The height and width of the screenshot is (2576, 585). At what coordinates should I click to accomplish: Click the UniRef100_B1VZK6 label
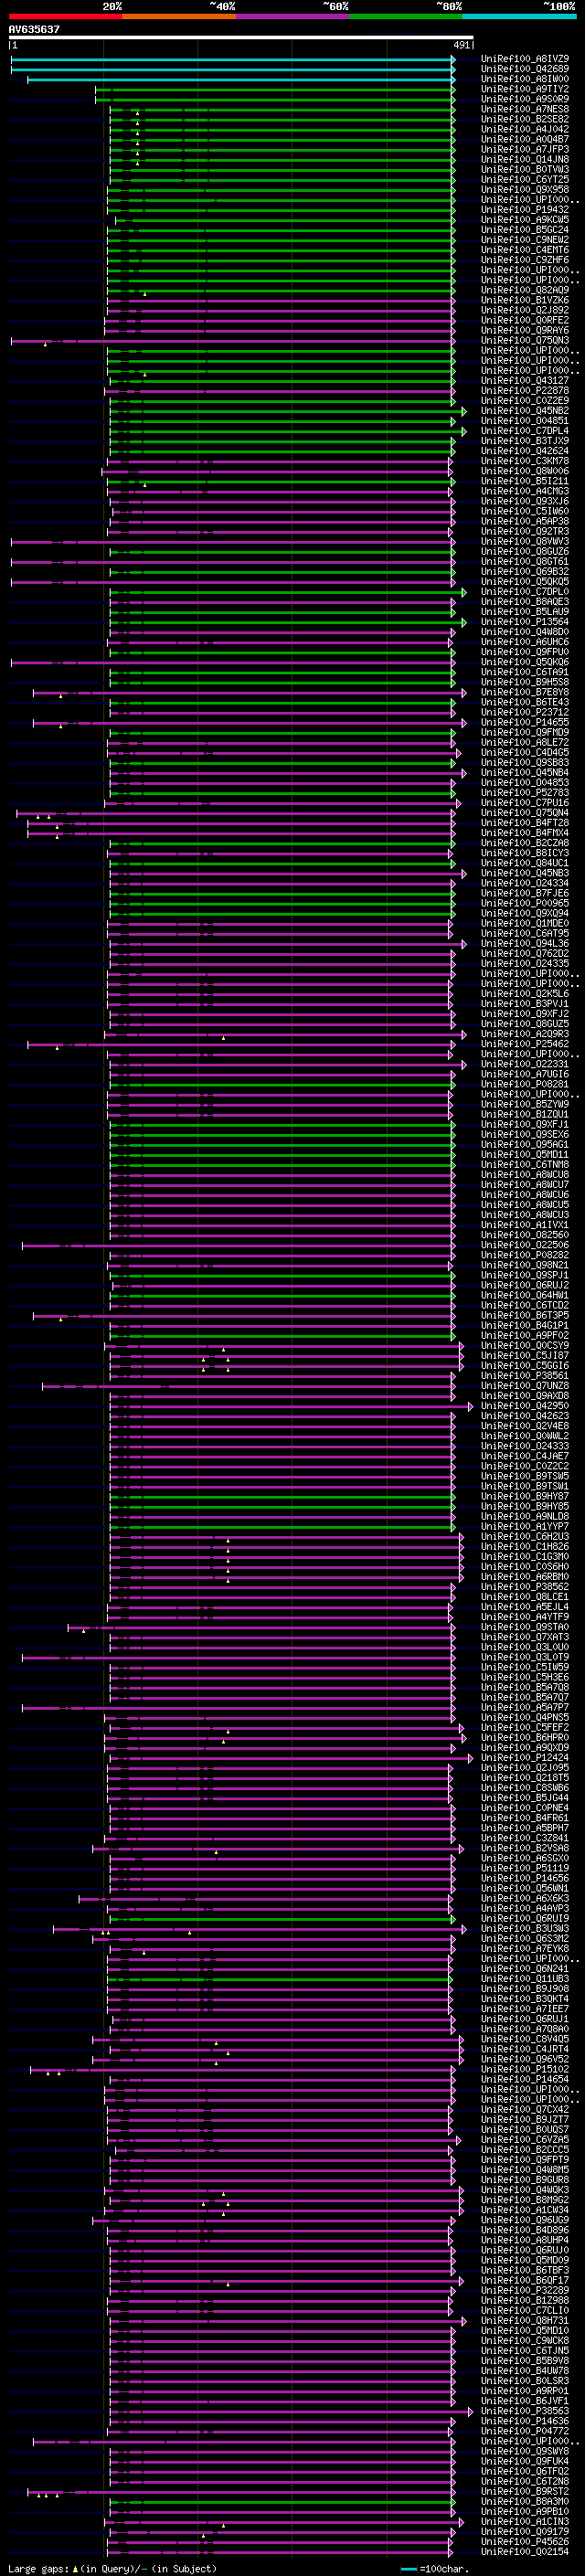(525, 300)
